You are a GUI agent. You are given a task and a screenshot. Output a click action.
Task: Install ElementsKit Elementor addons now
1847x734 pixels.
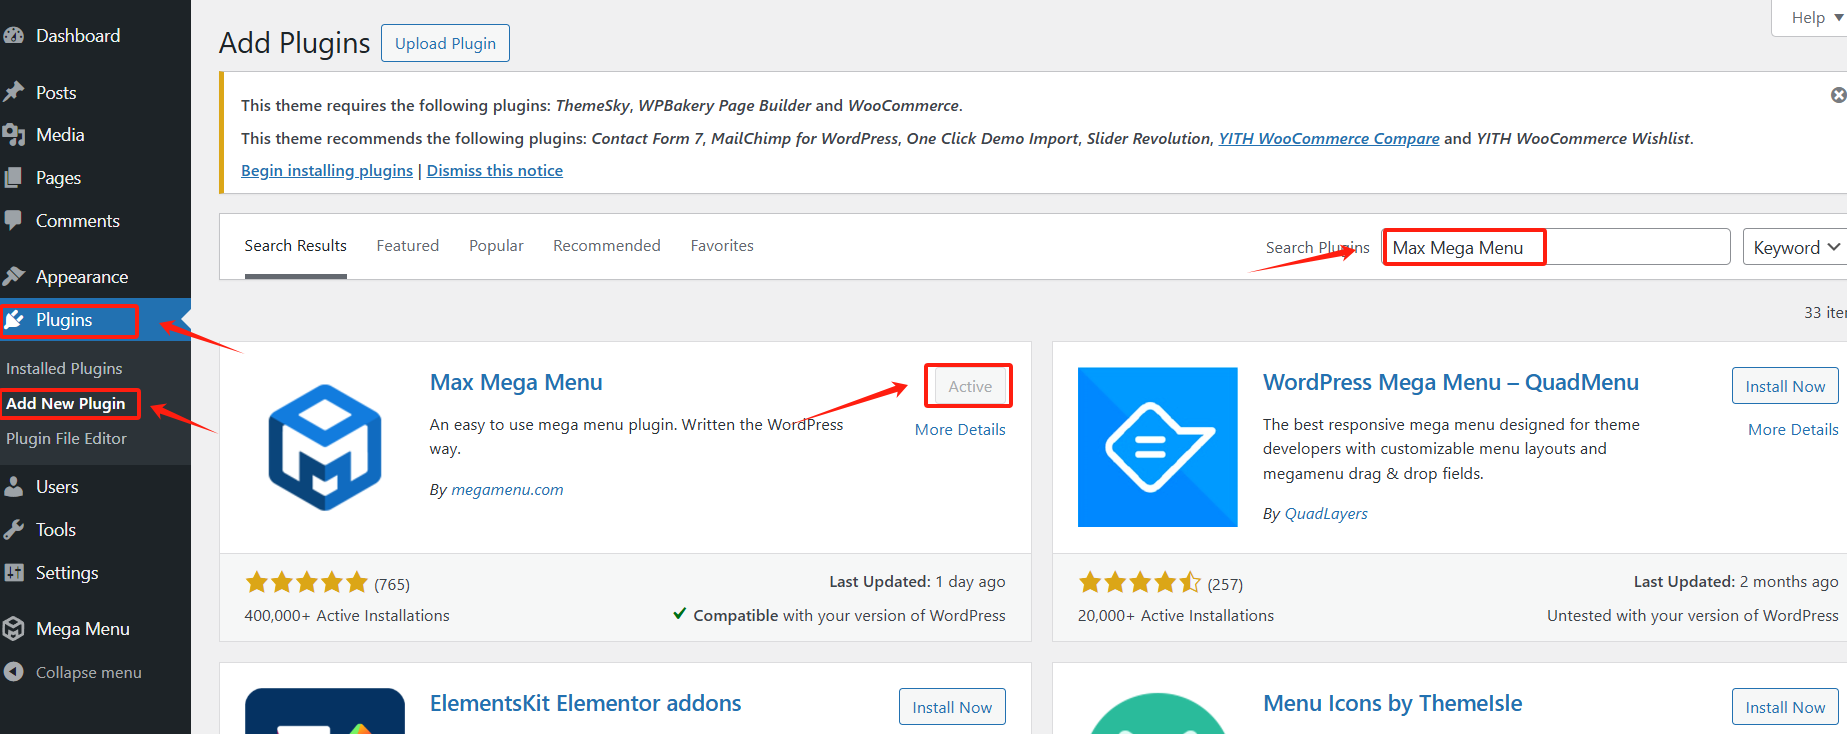(952, 707)
